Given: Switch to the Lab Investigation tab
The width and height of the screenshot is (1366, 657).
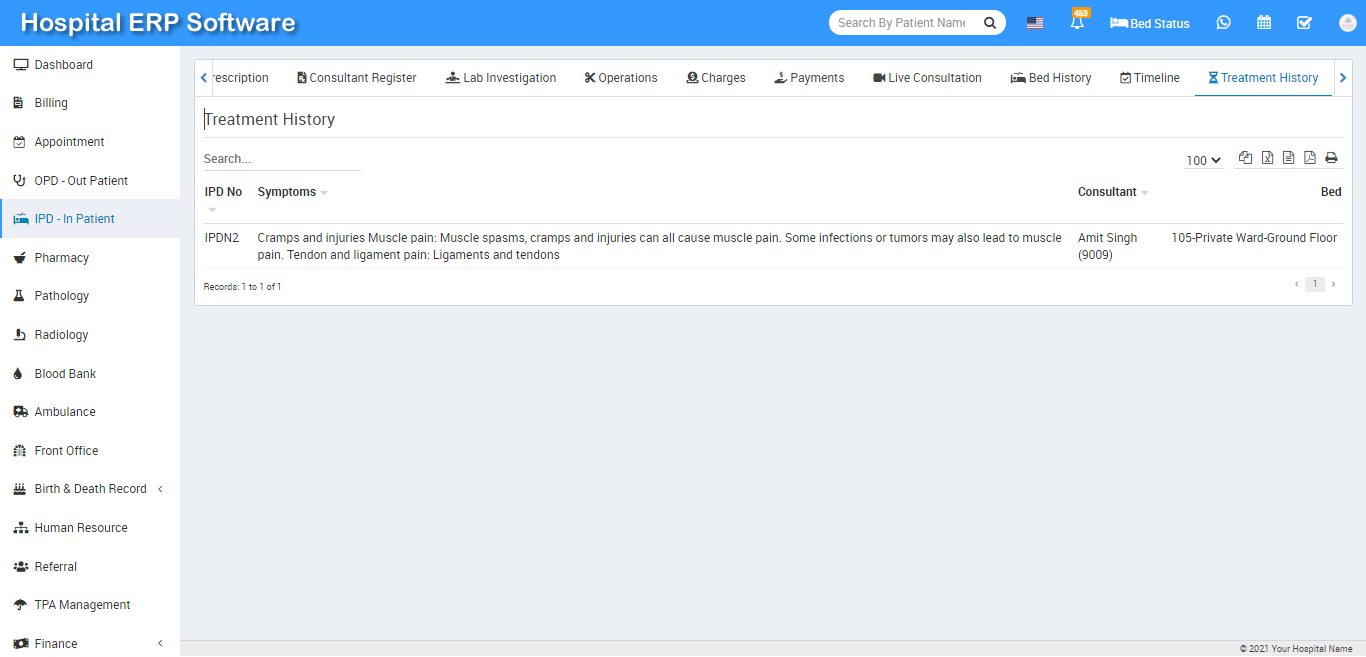Looking at the screenshot, I should coord(501,78).
